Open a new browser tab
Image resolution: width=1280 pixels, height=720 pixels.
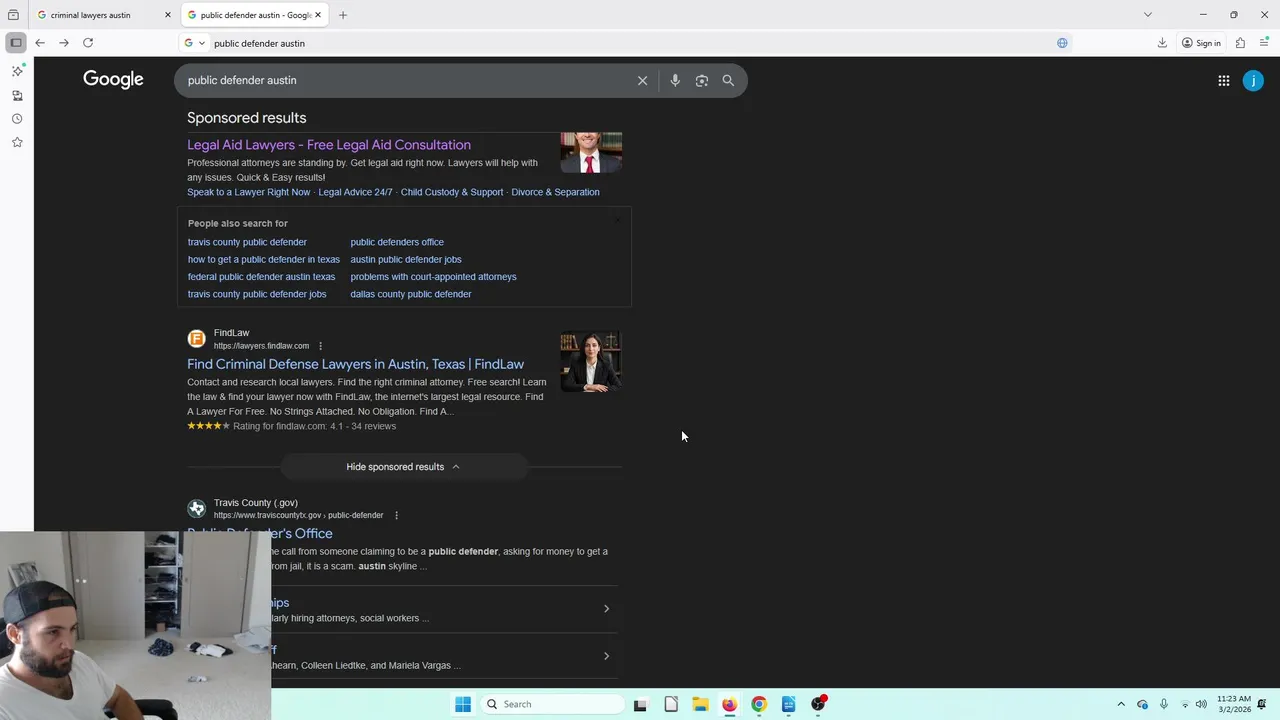tap(343, 15)
